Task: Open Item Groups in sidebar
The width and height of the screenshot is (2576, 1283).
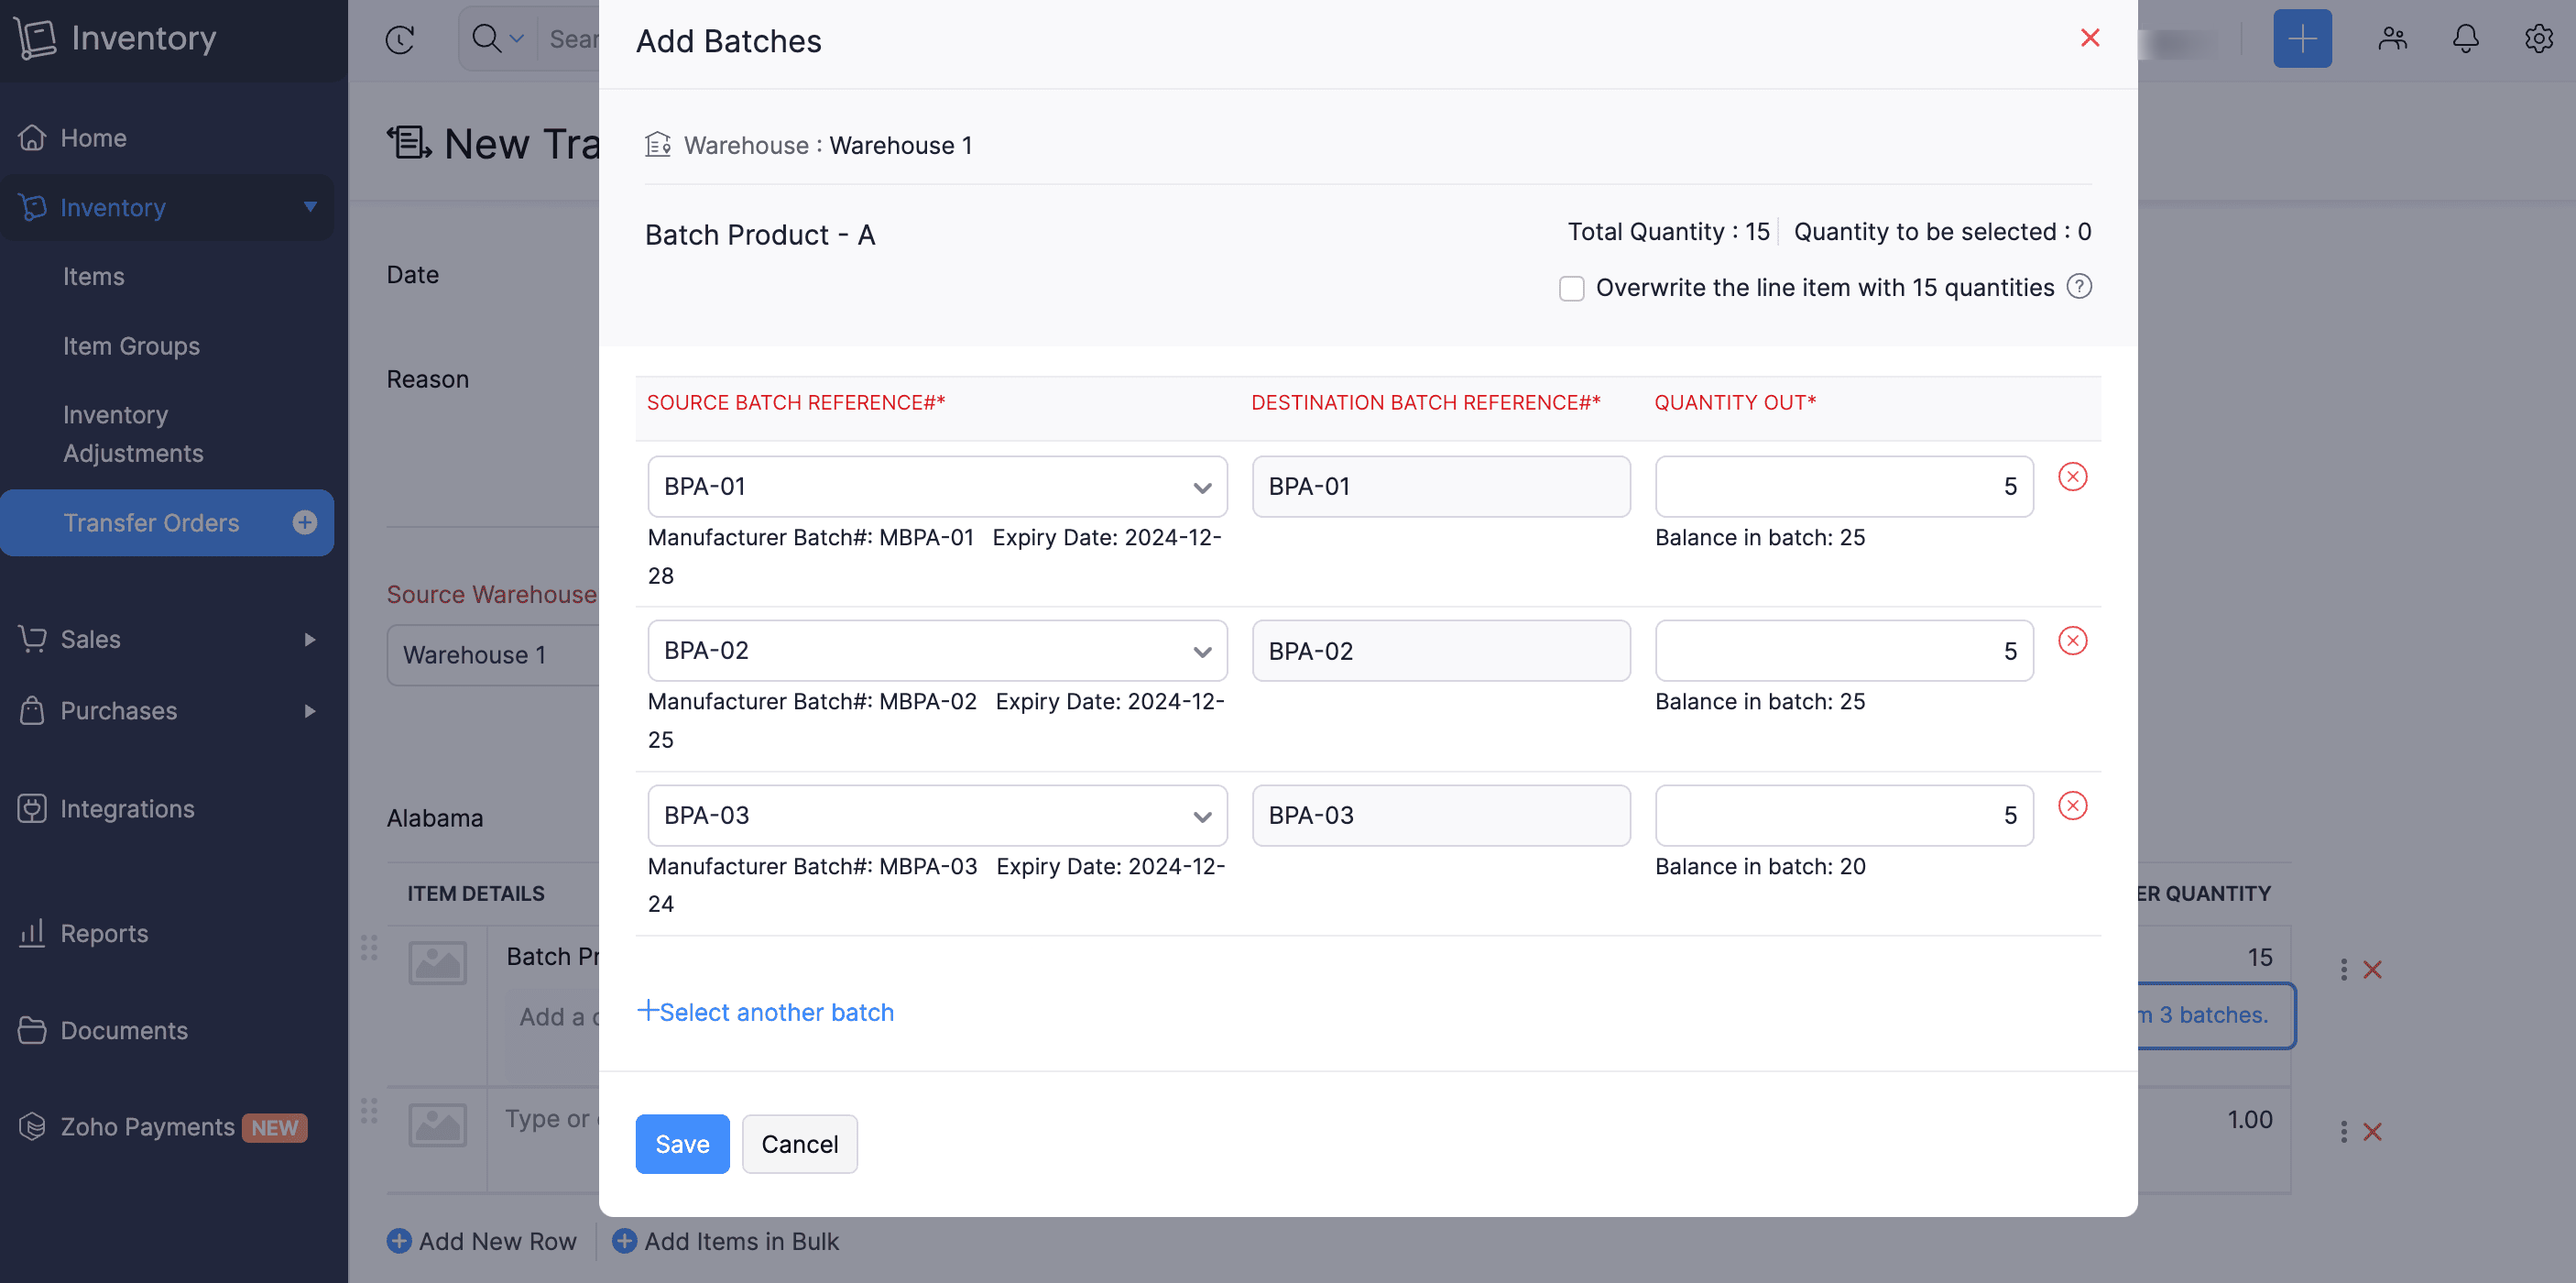Action: click(x=131, y=346)
